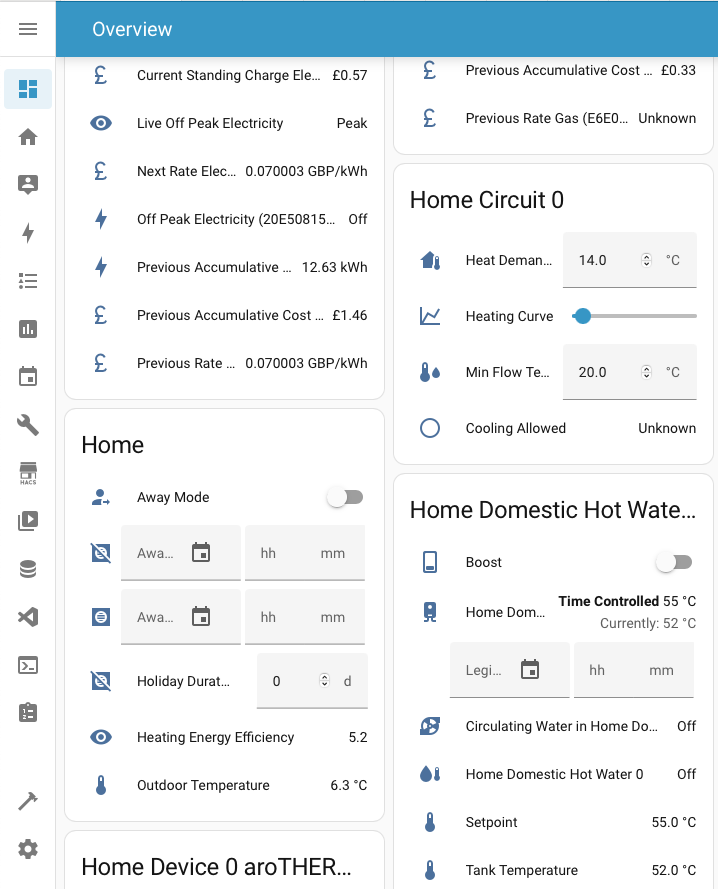Screen dimensions: 718x889
Task: Open HACS store sidebar icon
Action: pos(28,473)
